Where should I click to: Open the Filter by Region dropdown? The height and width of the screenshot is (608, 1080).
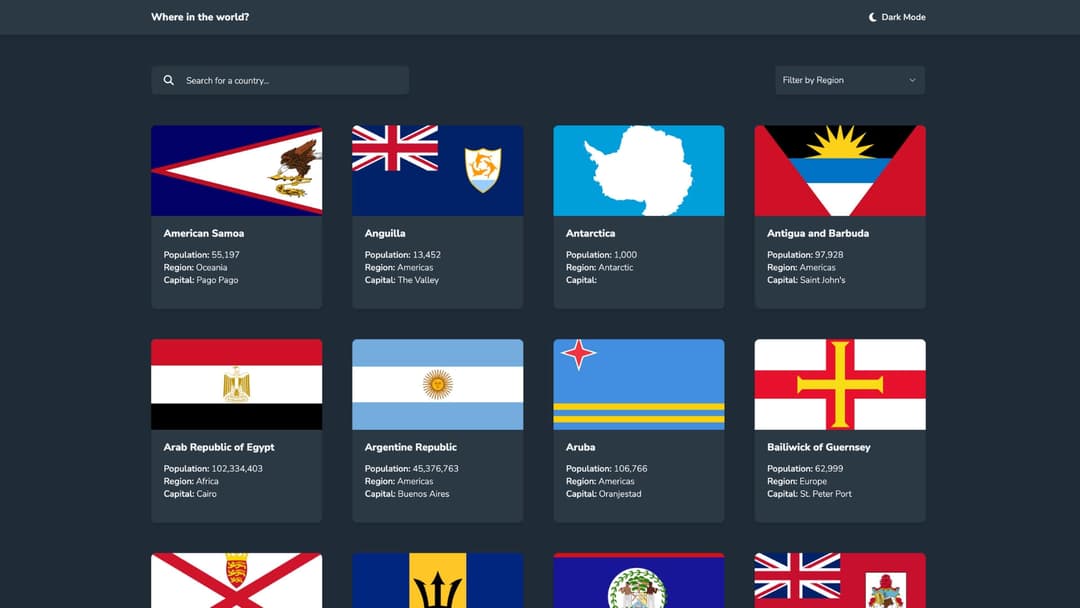point(849,80)
